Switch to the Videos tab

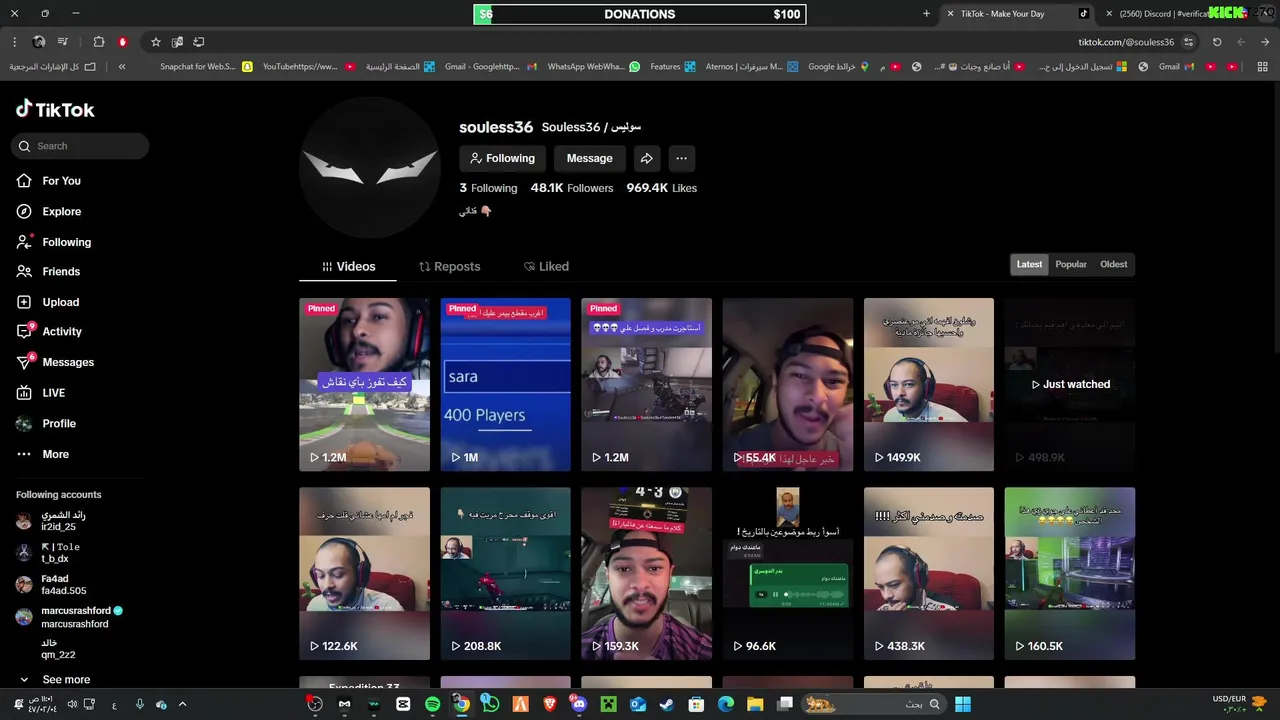[x=348, y=267]
